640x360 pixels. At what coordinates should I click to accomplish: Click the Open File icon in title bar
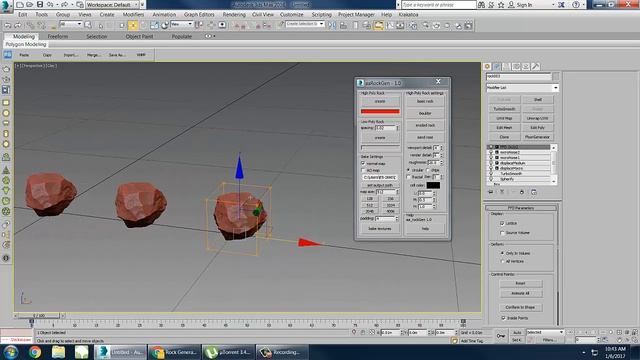30,4
